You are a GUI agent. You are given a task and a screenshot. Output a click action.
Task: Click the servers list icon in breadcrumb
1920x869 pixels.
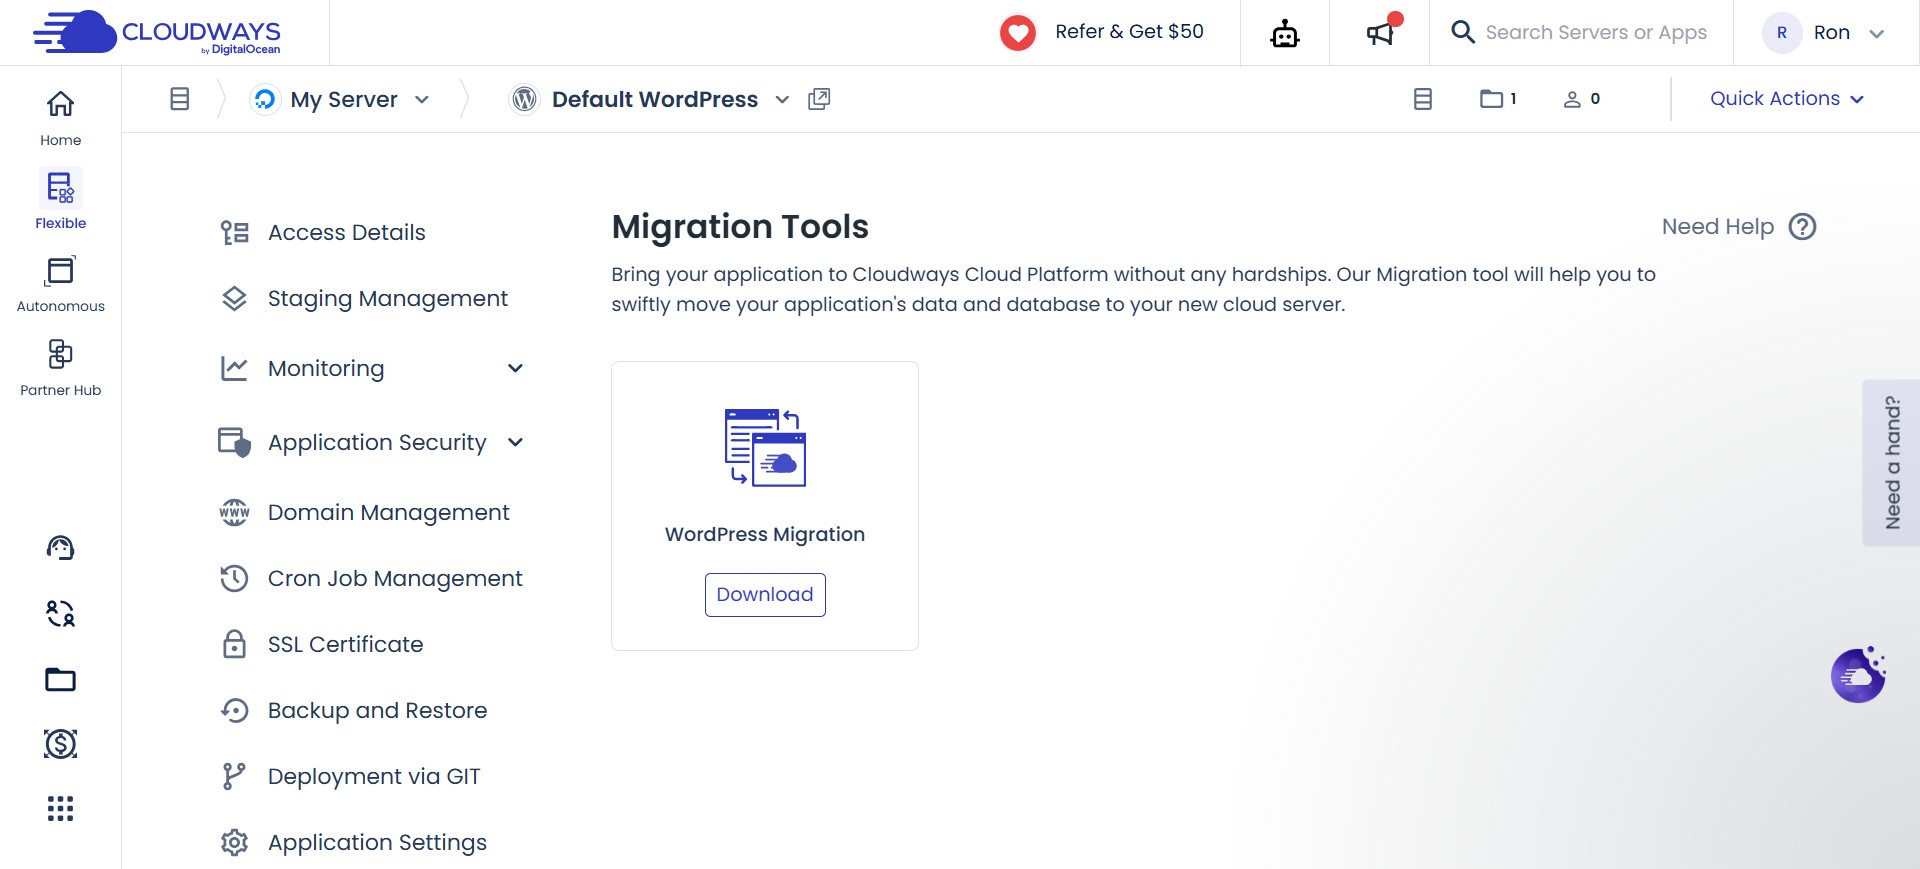180,99
